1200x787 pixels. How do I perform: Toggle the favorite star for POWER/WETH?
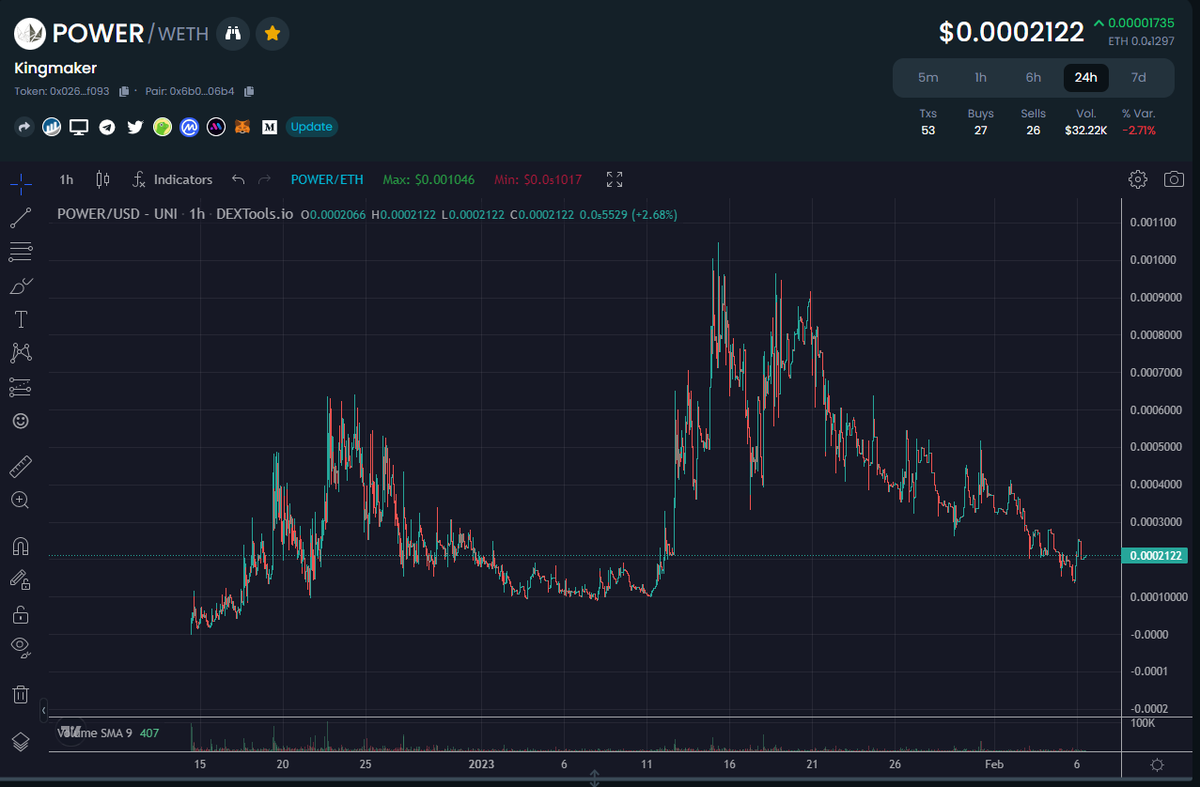[272, 34]
